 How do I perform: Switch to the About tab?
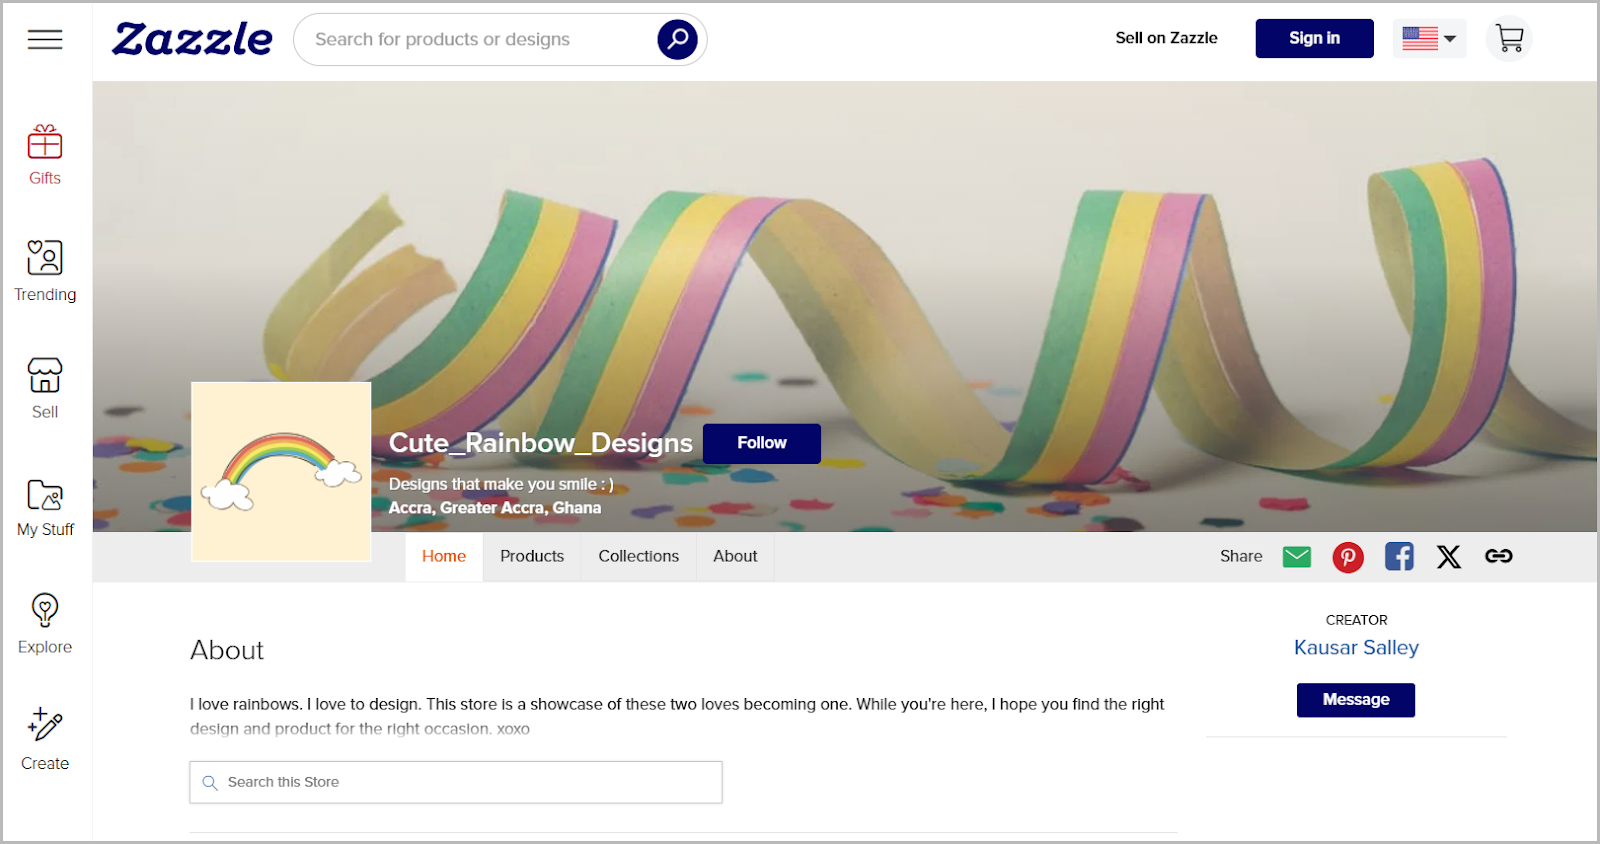tap(735, 557)
